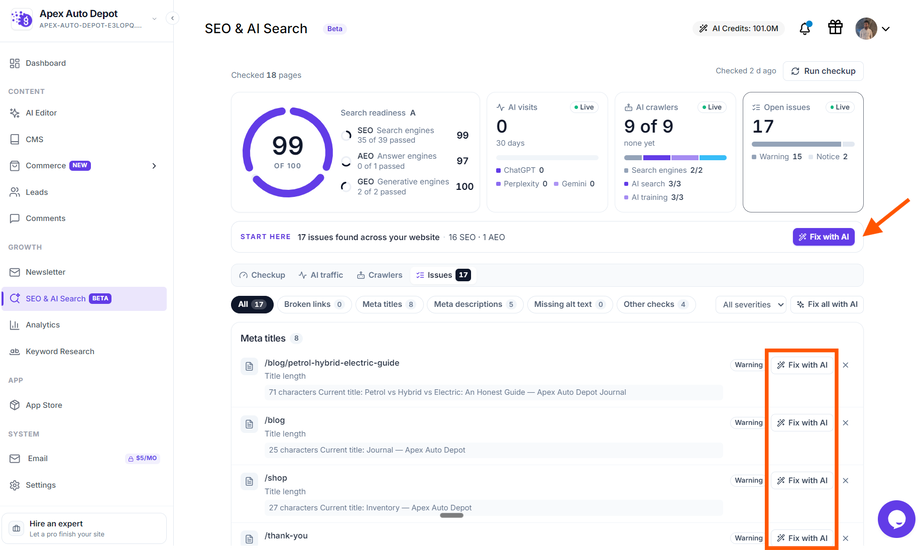Filter by Missing alt text
This screenshot has height=550, width=919.
[x=570, y=304]
